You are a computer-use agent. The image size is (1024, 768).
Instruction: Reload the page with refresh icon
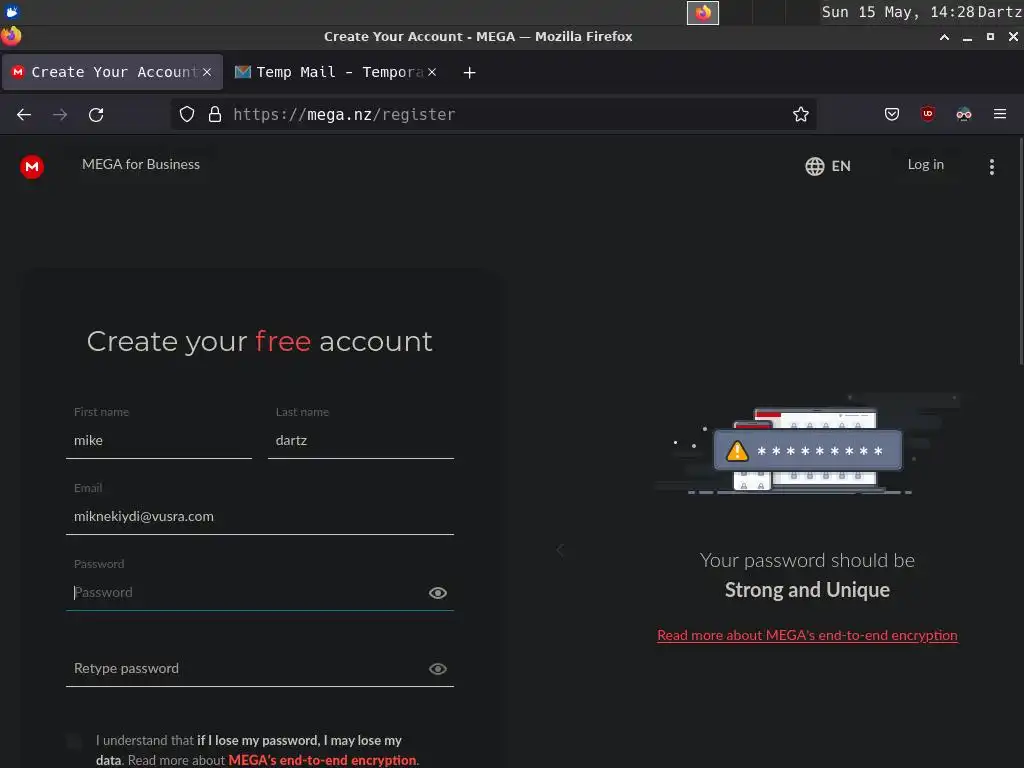click(96, 115)
